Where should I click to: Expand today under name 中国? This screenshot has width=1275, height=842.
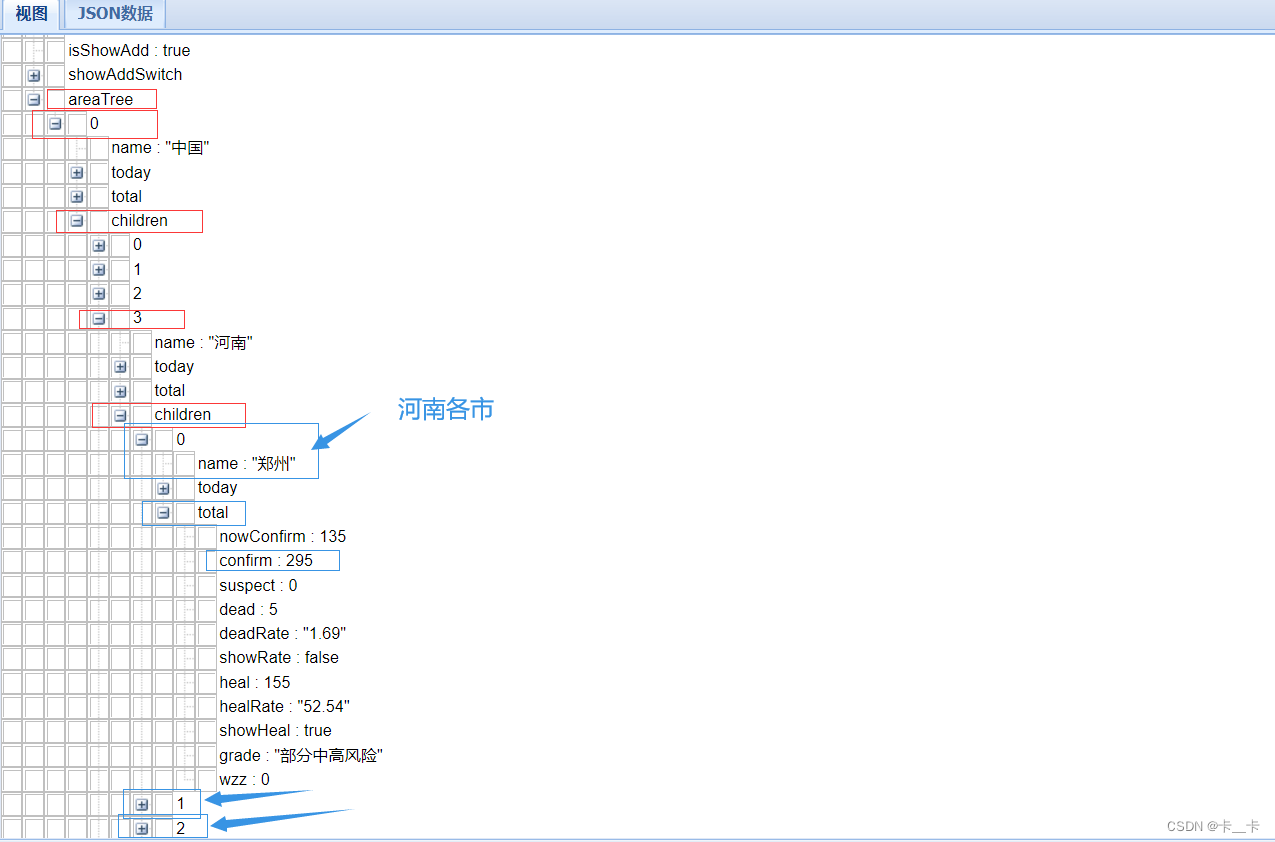77,172
